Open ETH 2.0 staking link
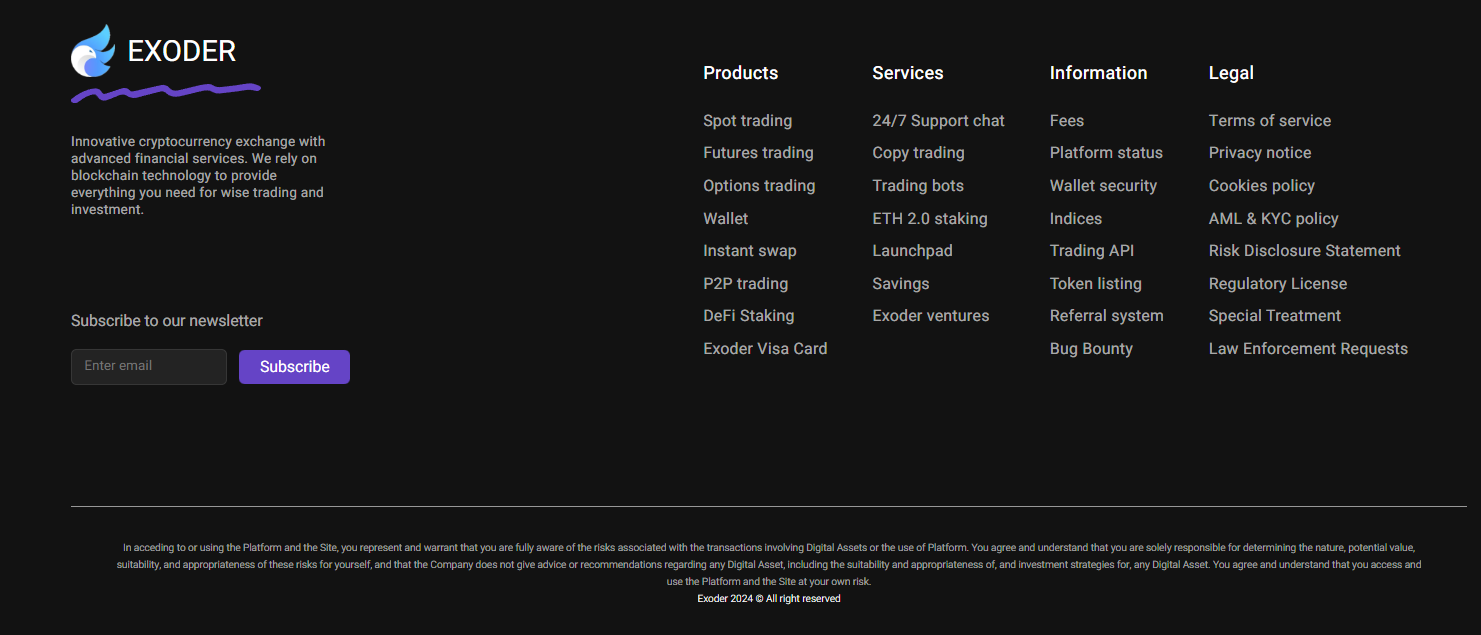This screenshot has width=1481, height=635. tap(929, 219)
